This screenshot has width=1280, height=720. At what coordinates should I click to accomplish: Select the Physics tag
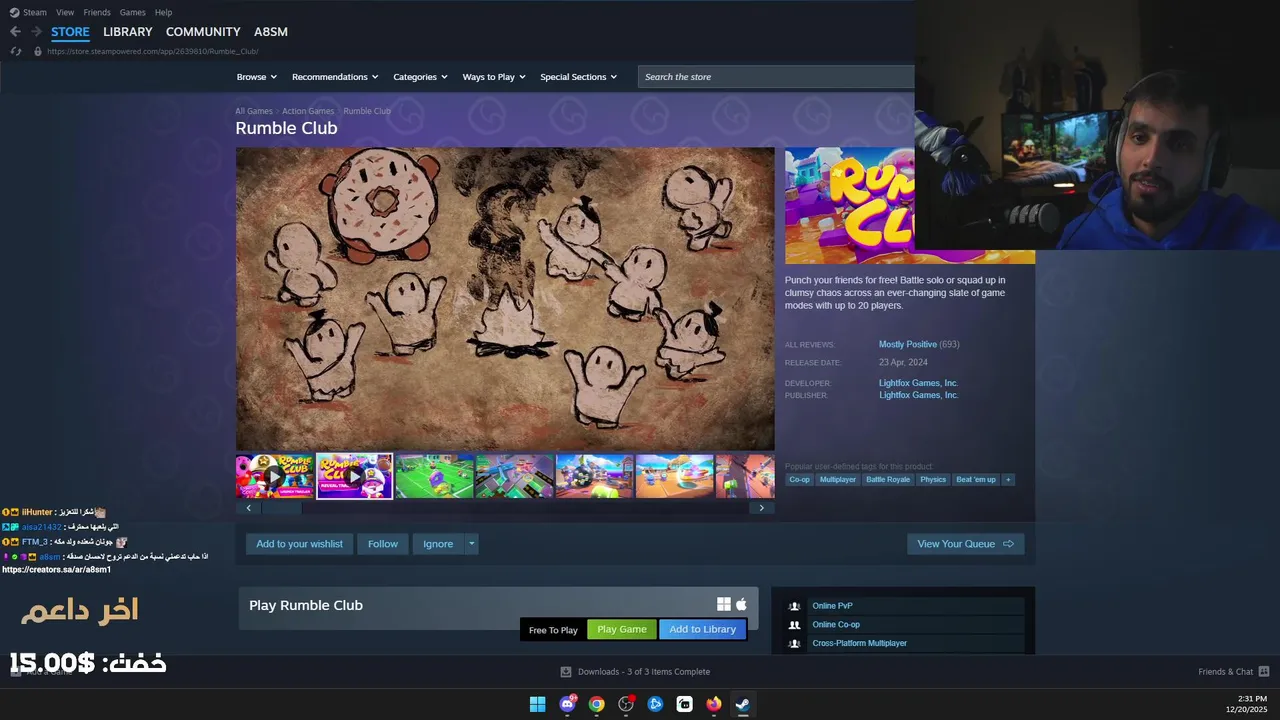(x=933, y=480)
